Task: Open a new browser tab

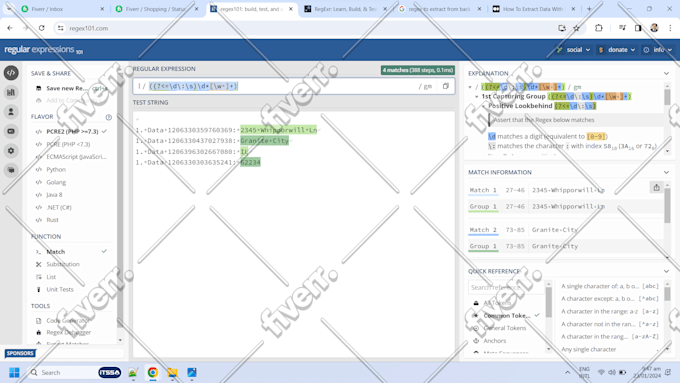Action: click(x=589, y=9)
